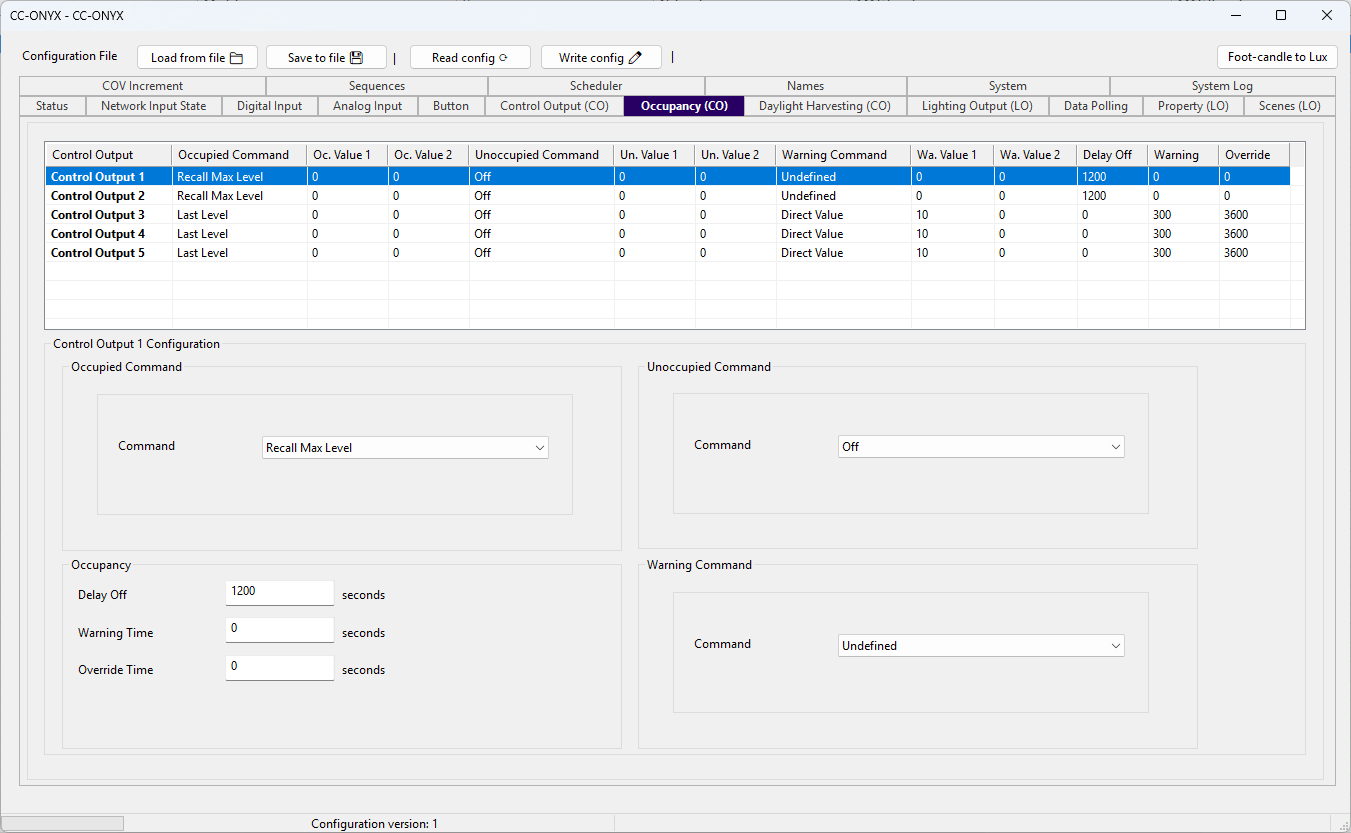
Task: Open the Button tab
Action: point(451,106)
